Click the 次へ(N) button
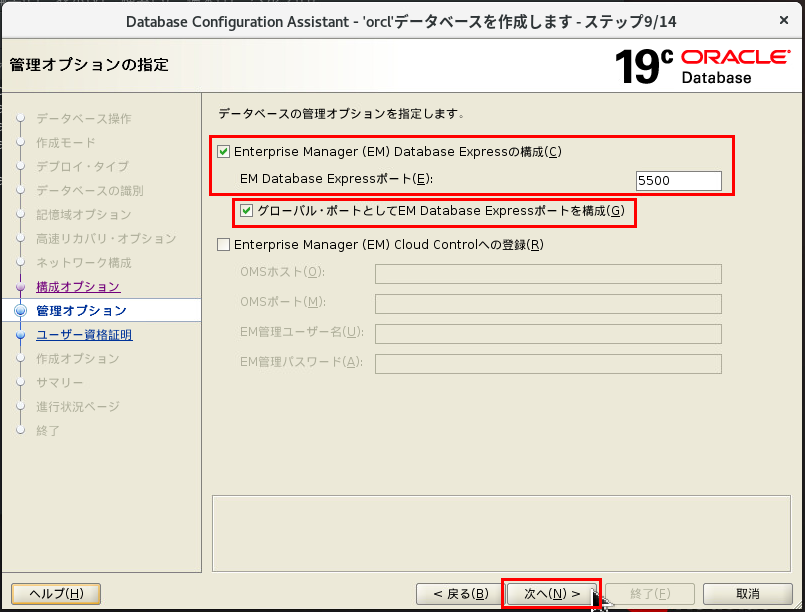The width and height of the screenshot is (805, 612). (x=550, y=593)
